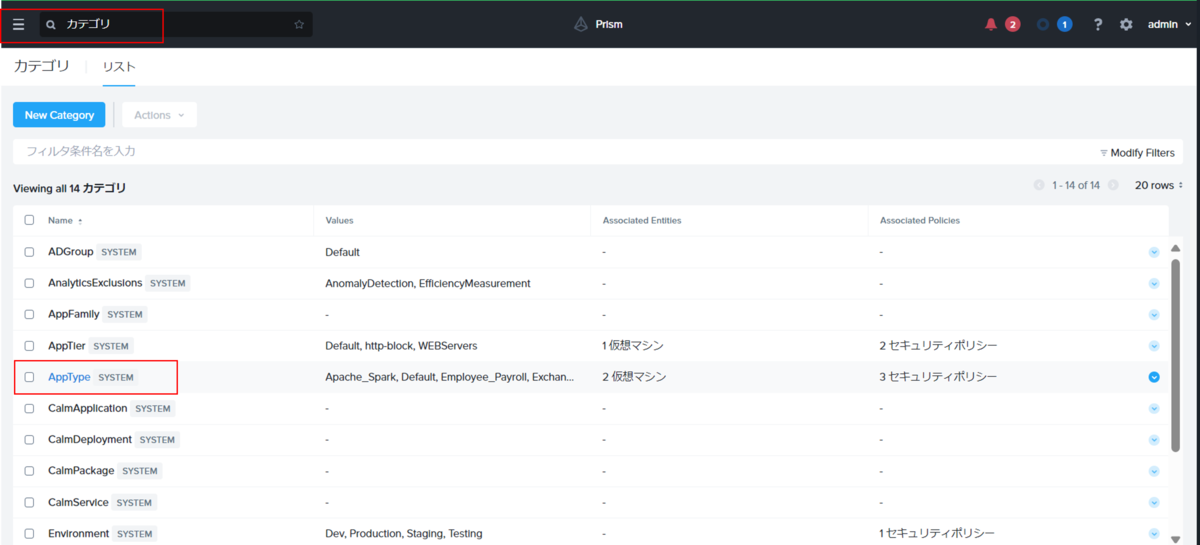Check the CalmDeployment row checkbox
The image size is (1200, 545).
(x=30, y=439)
